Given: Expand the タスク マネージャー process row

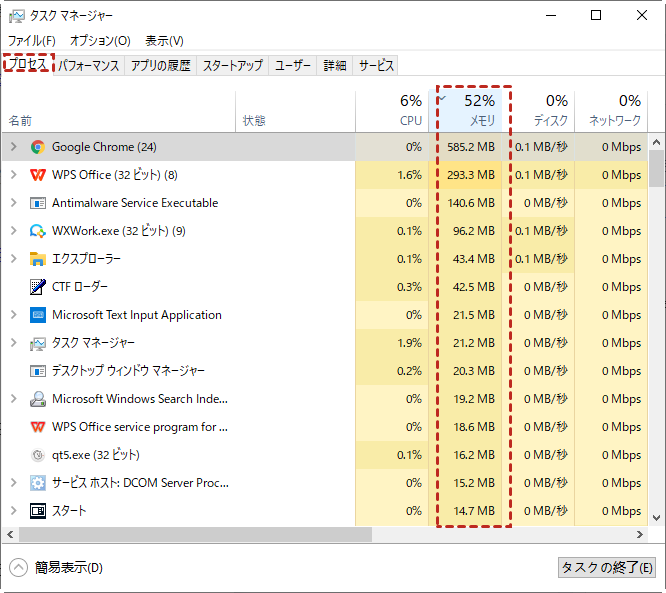Looking at the screenshot, I should point(14,343).
